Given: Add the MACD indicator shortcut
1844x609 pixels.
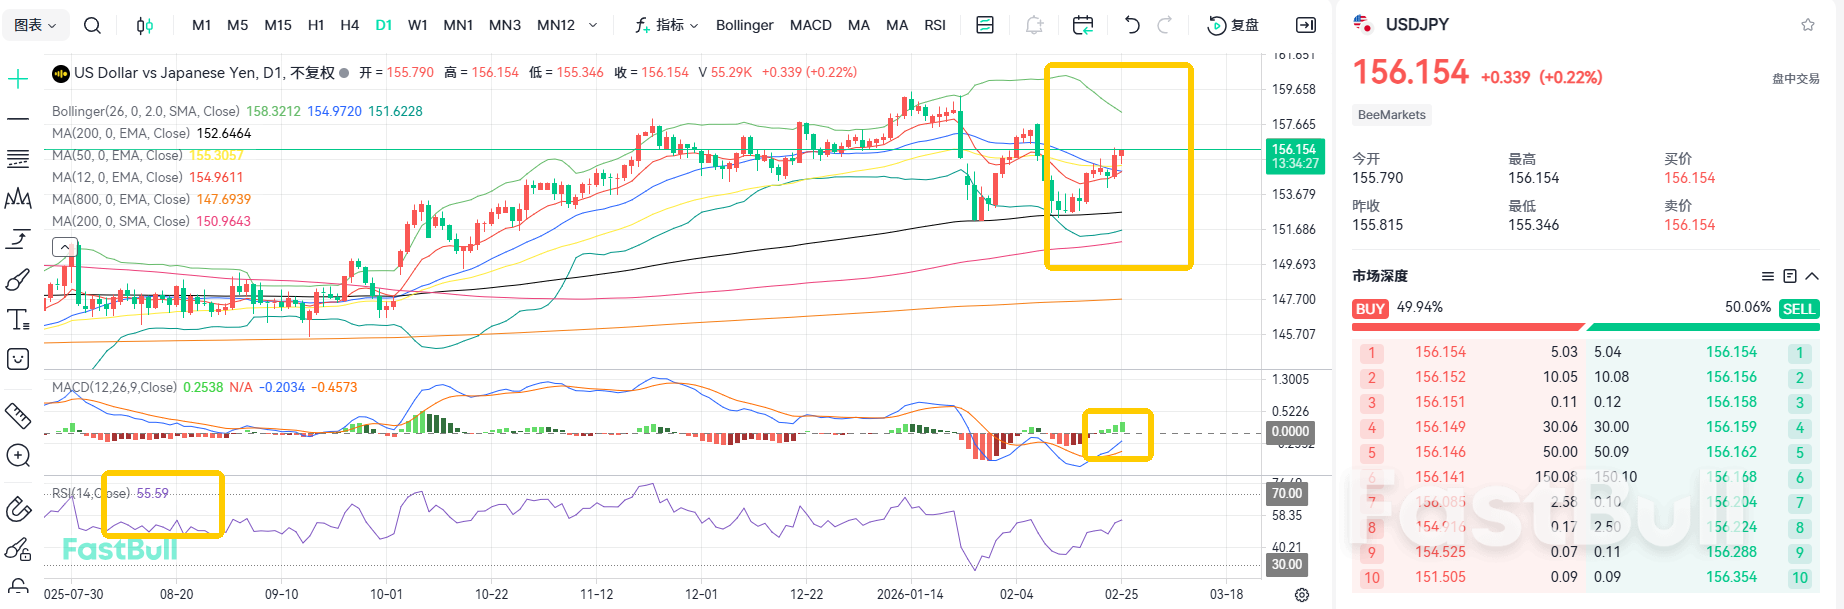Looking at the screenshot, I should click(x=810, y=25).
